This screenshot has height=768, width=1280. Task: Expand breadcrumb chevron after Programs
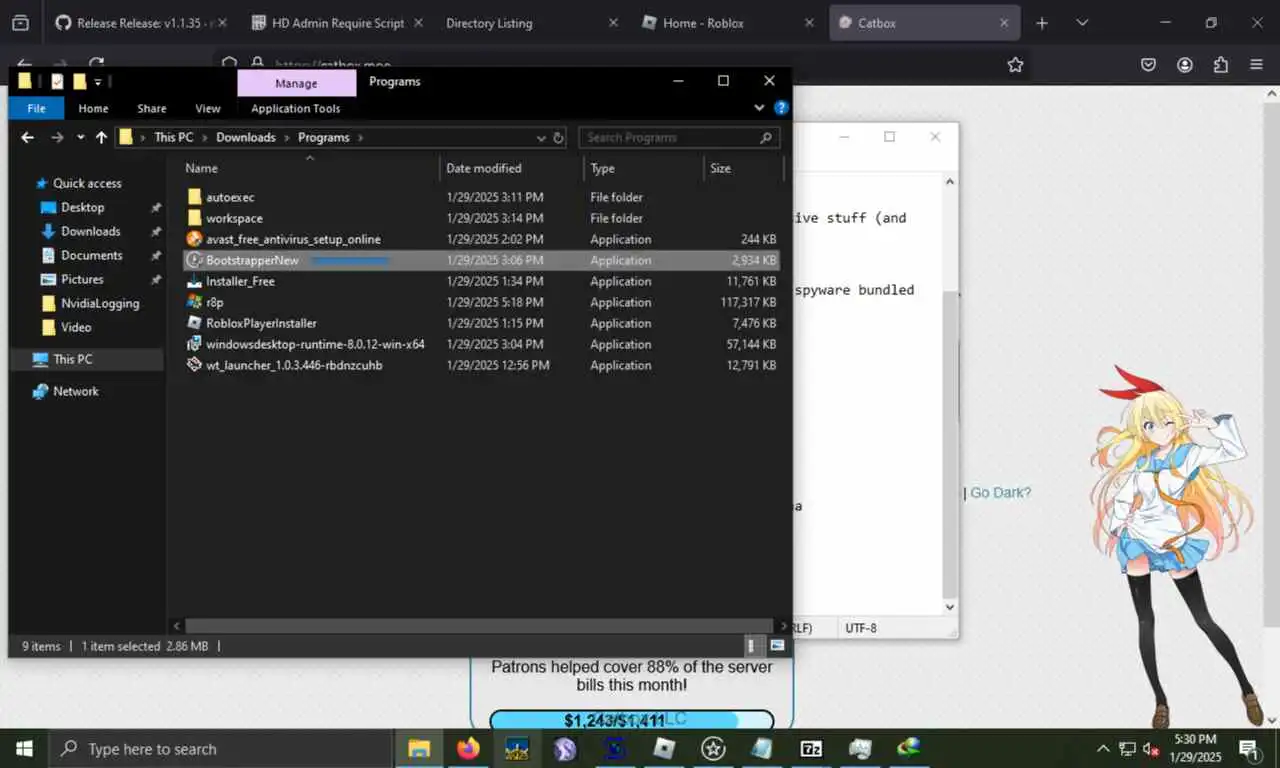click(360, 138)
